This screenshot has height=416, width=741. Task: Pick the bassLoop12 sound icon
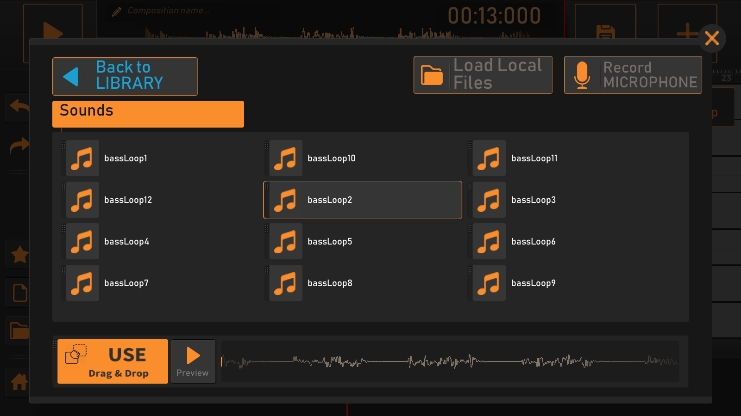point(83,200)
